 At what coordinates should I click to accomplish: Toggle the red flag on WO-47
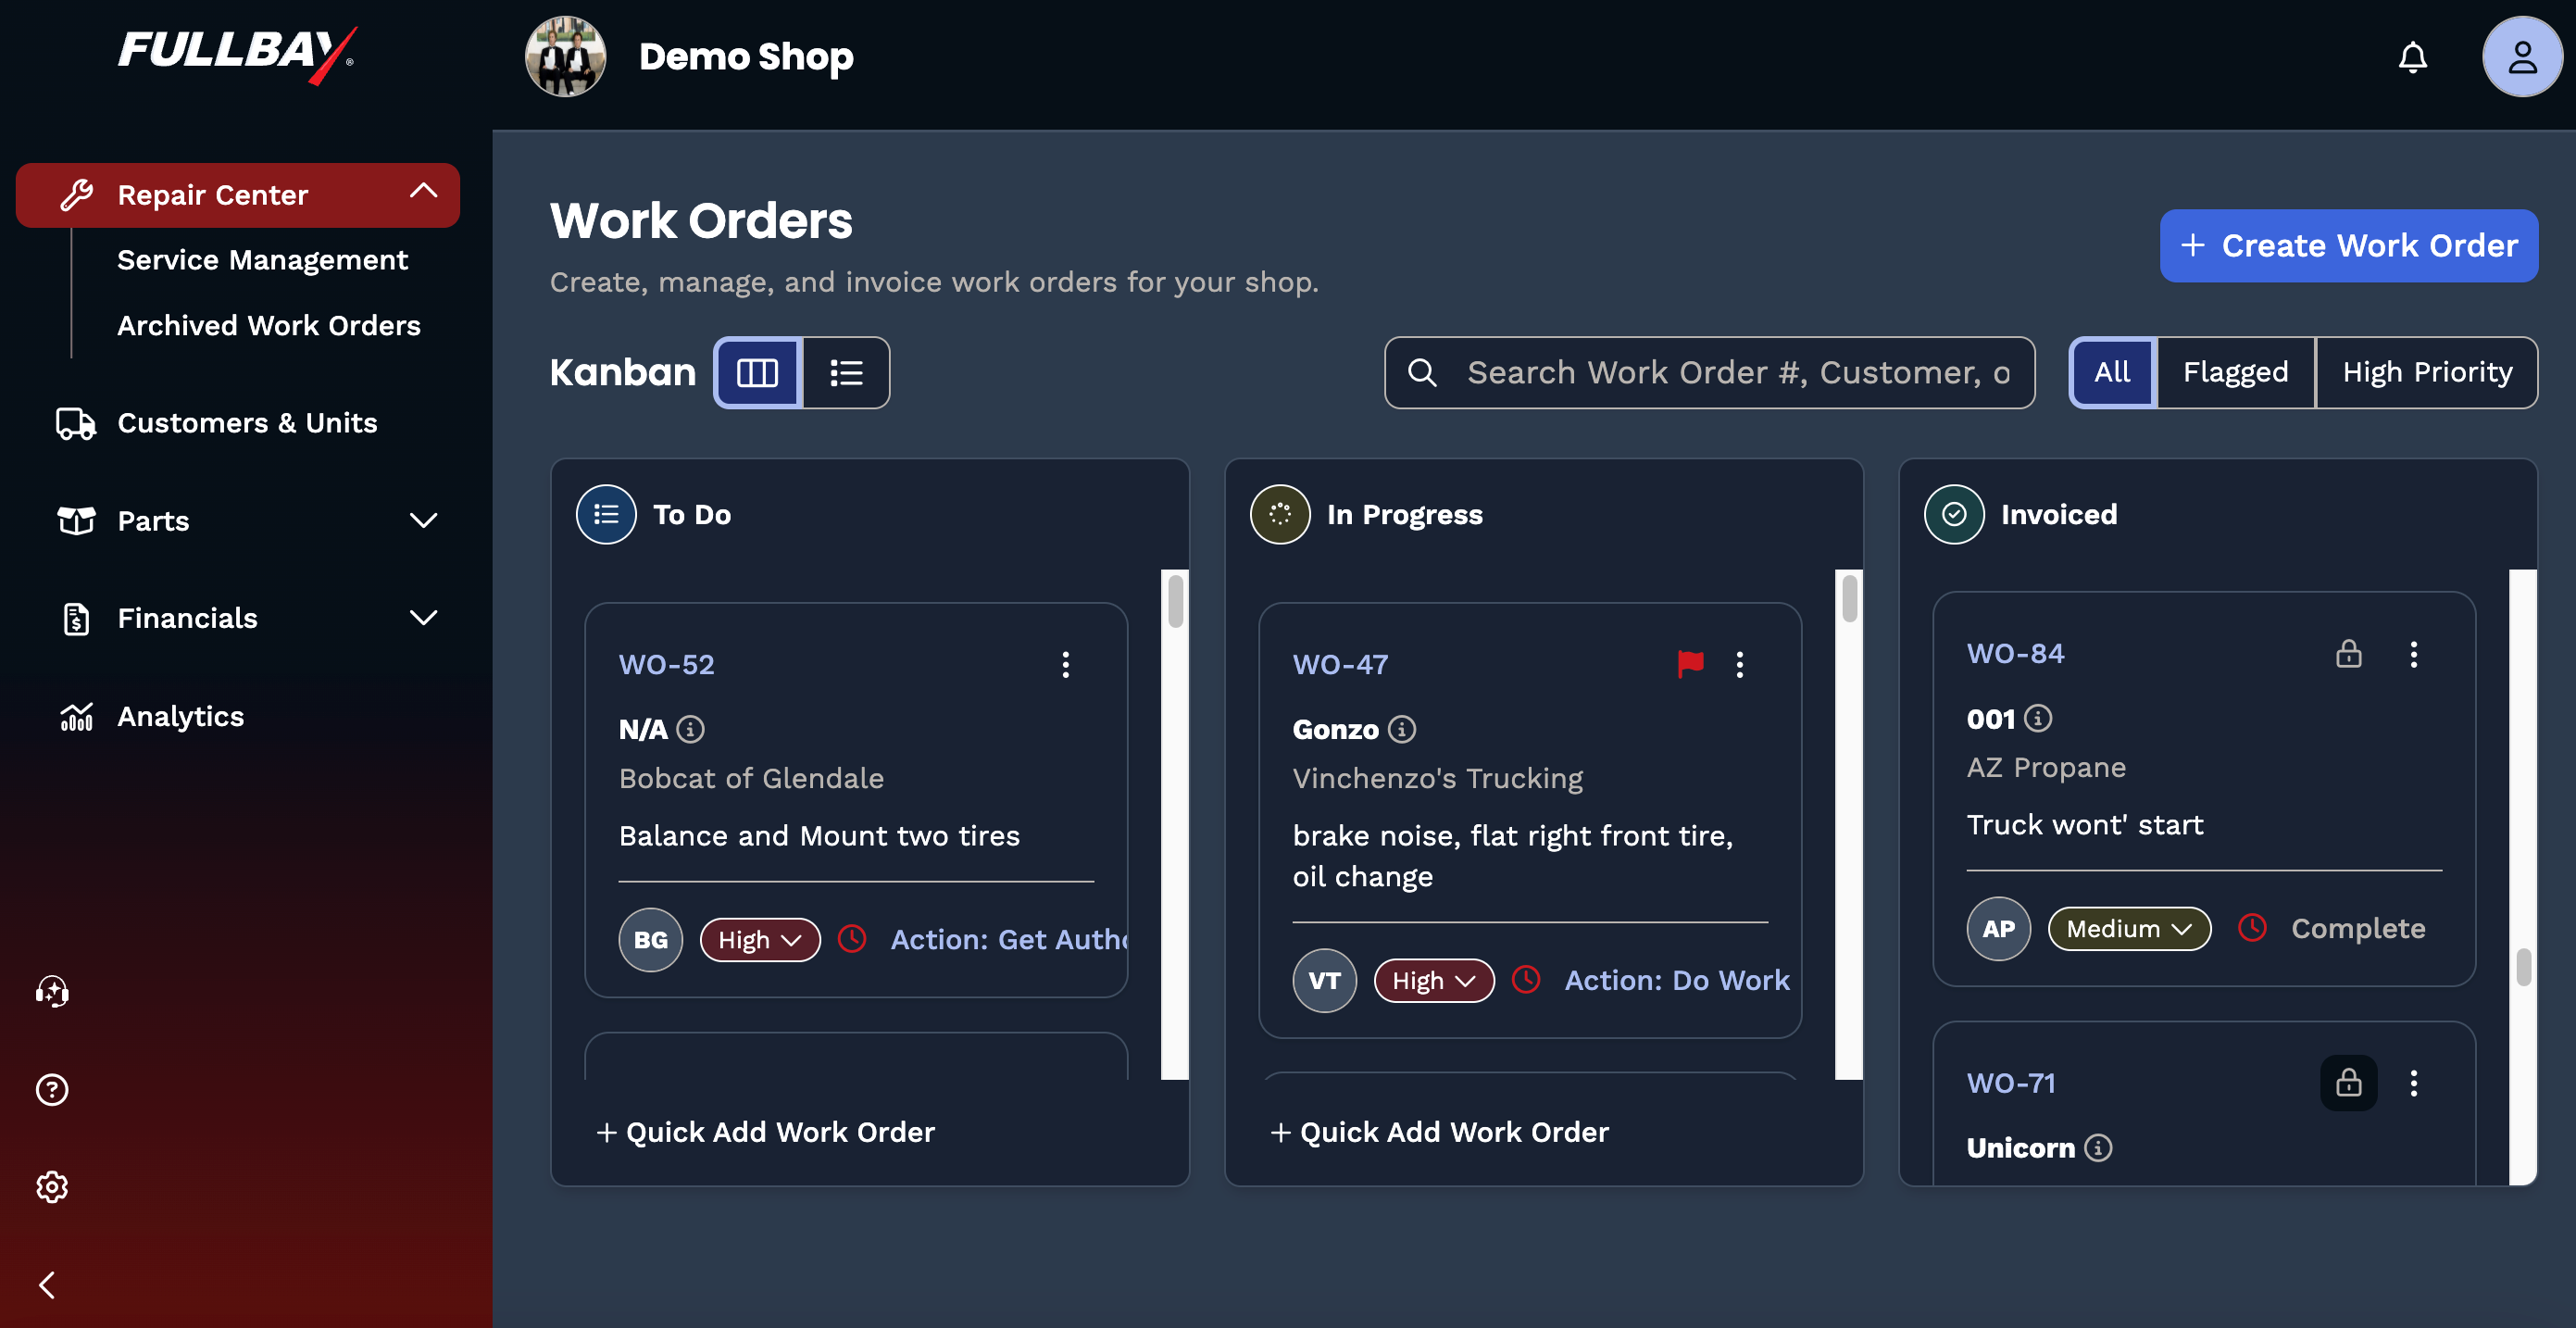(x=1690, y=664)
